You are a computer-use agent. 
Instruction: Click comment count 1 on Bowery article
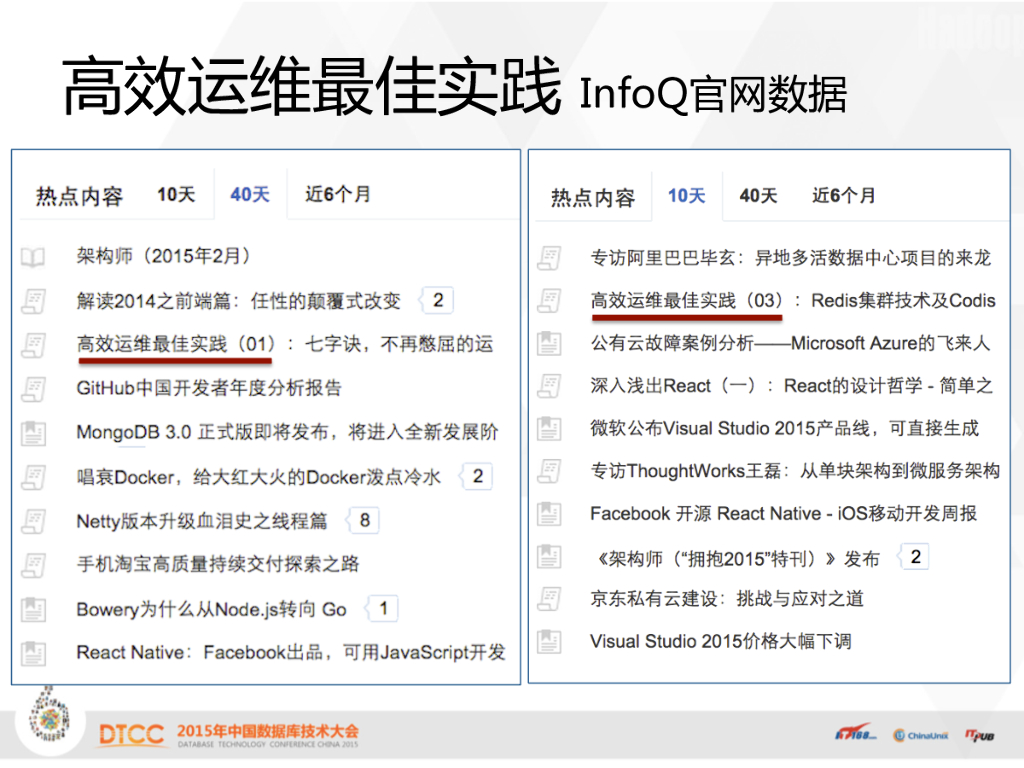[x=383, y=609]
